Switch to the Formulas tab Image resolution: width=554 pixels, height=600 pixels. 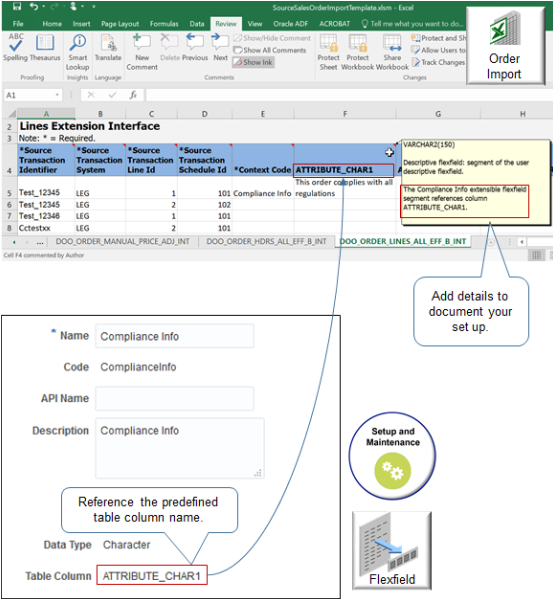[164, 24]
